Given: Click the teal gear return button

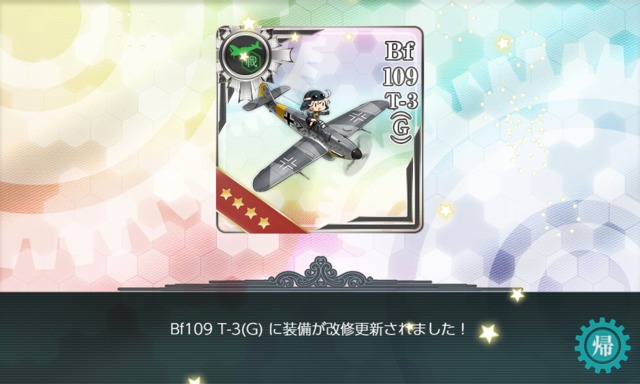Looking at the screenshot, I should tap(602, 345).
